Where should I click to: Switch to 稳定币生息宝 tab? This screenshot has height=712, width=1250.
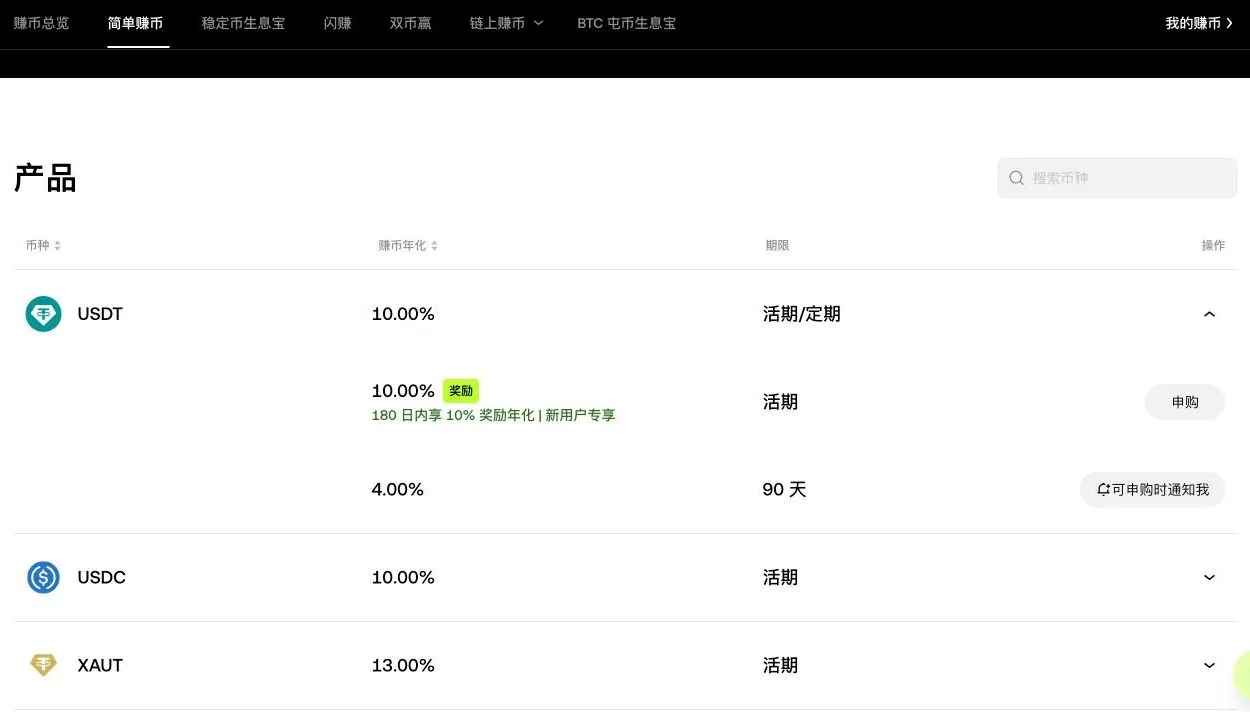click(x=243, y=23)
